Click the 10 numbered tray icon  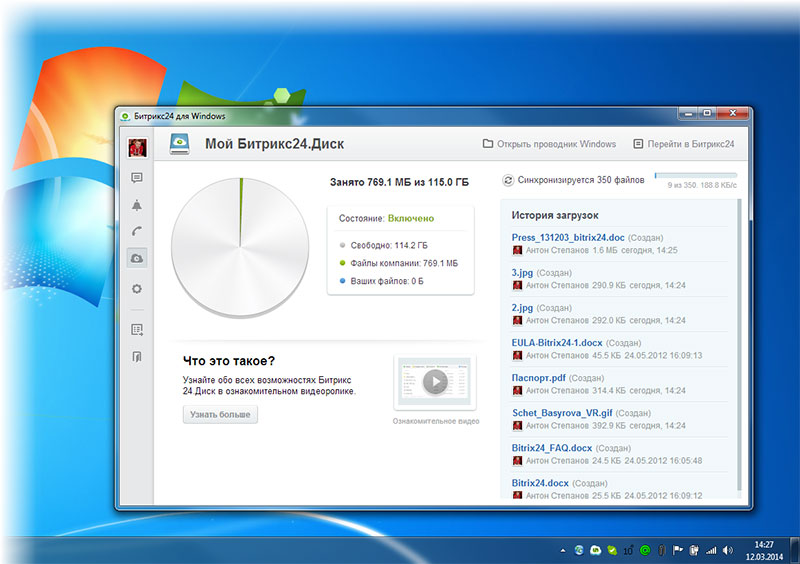pyautogui.click(x=628, y=550)
